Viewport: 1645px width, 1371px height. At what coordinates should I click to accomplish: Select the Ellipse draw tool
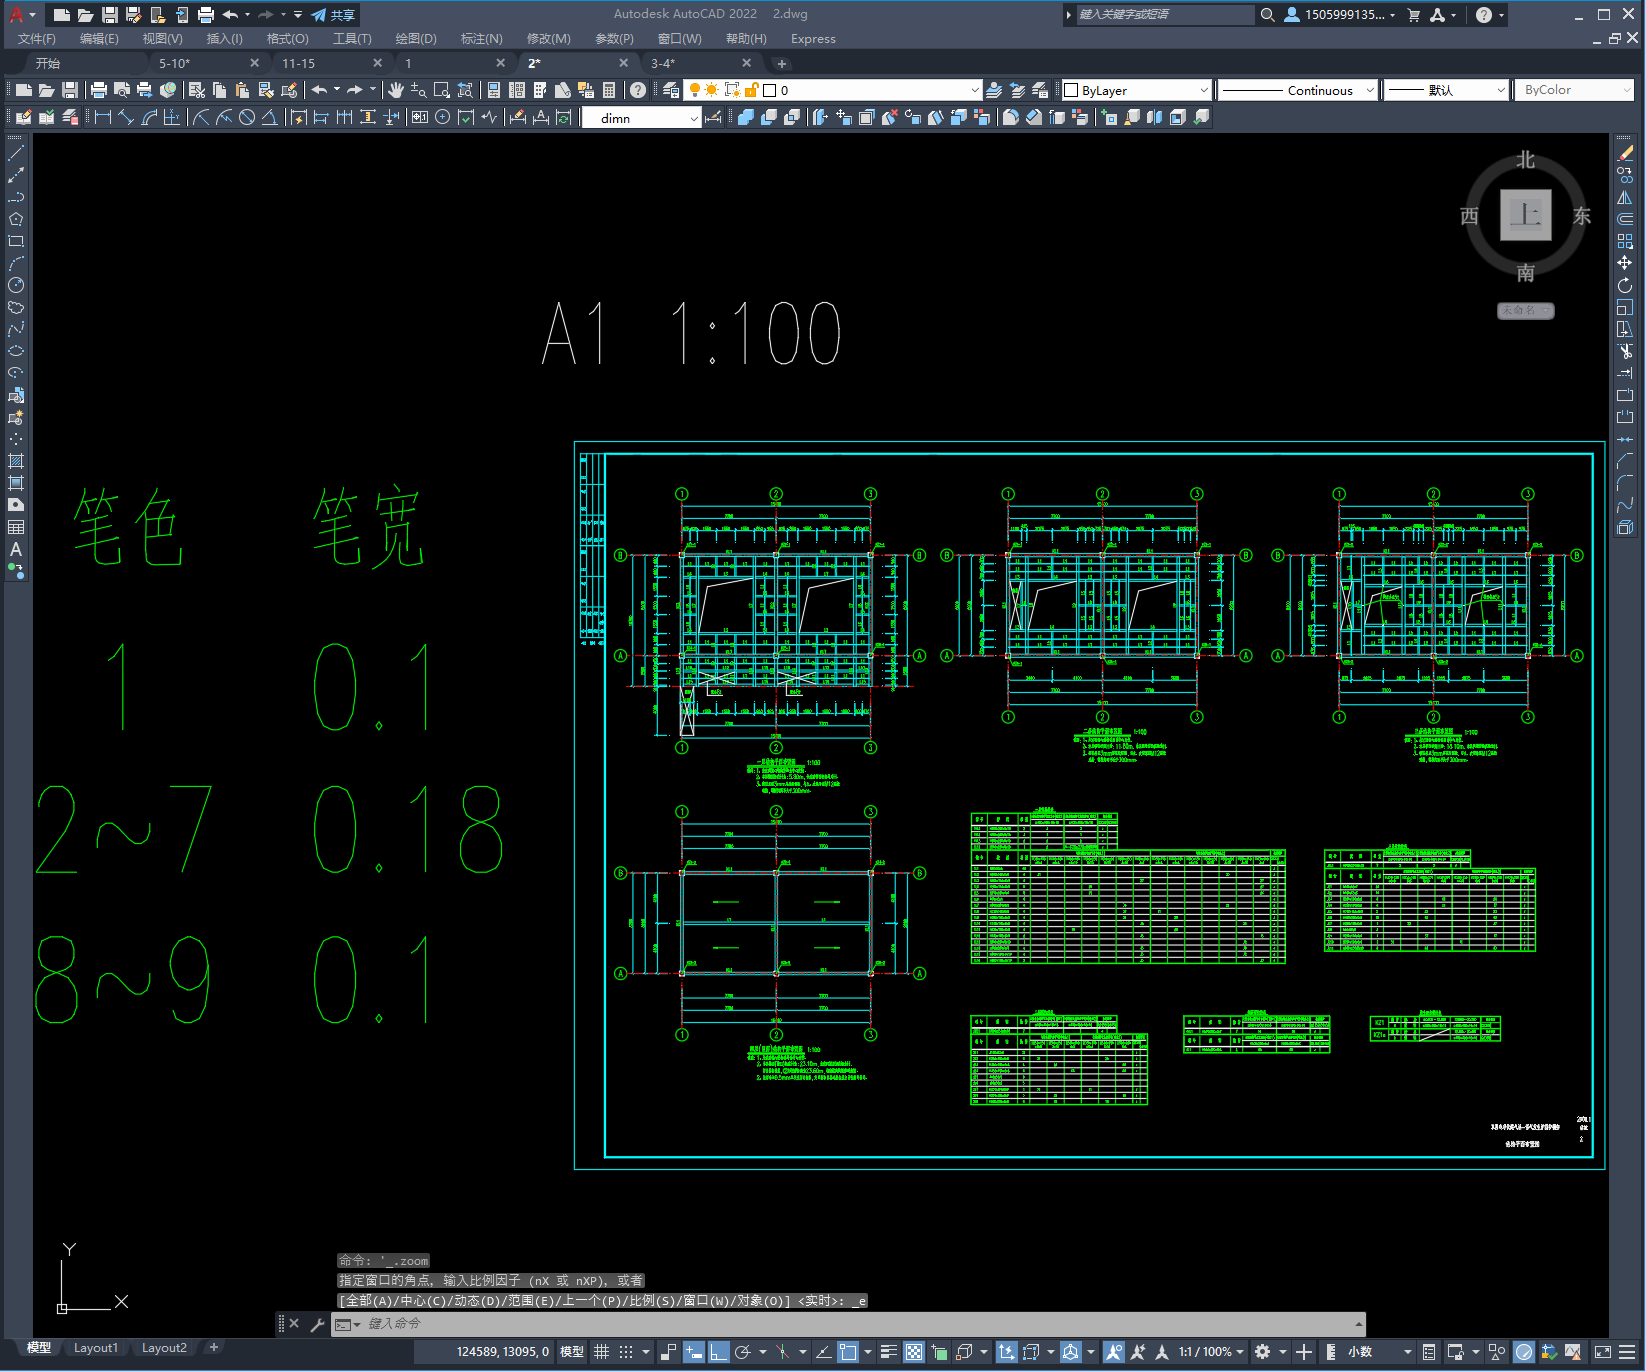tap(15, 351)
